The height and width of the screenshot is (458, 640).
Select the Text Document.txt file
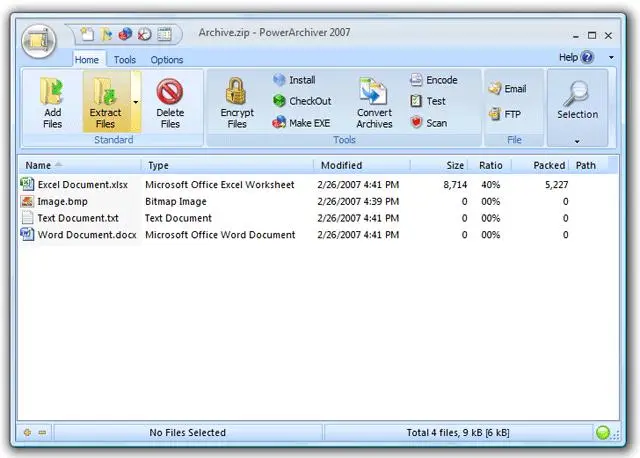coord(78,218)
